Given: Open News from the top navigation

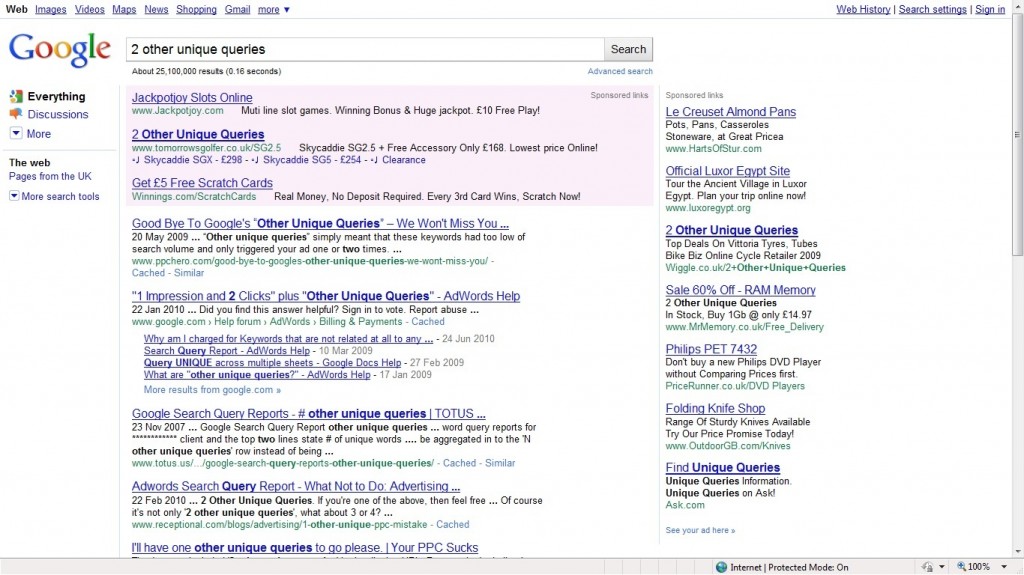Looking at the screenshot, I should click(x=156, y=10).
